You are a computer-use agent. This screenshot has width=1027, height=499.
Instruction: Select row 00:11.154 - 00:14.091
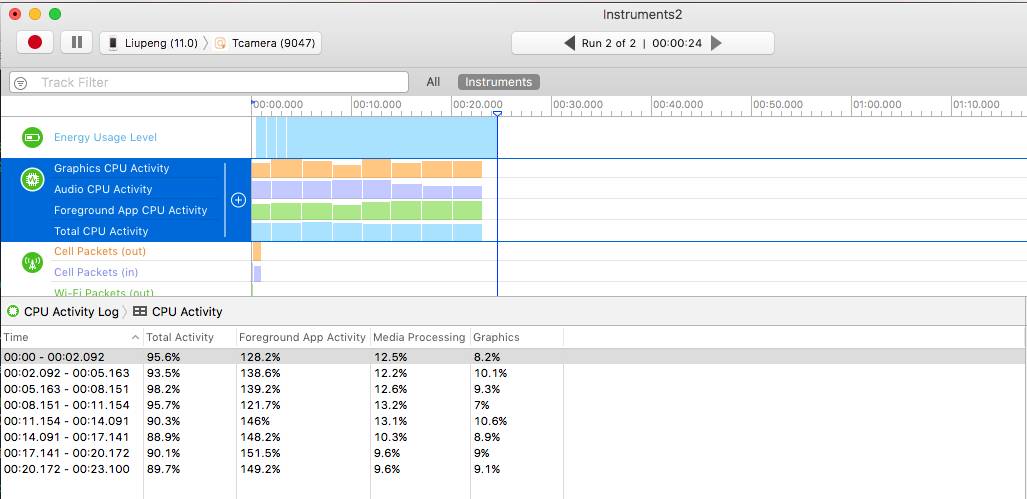pos(514,421)
